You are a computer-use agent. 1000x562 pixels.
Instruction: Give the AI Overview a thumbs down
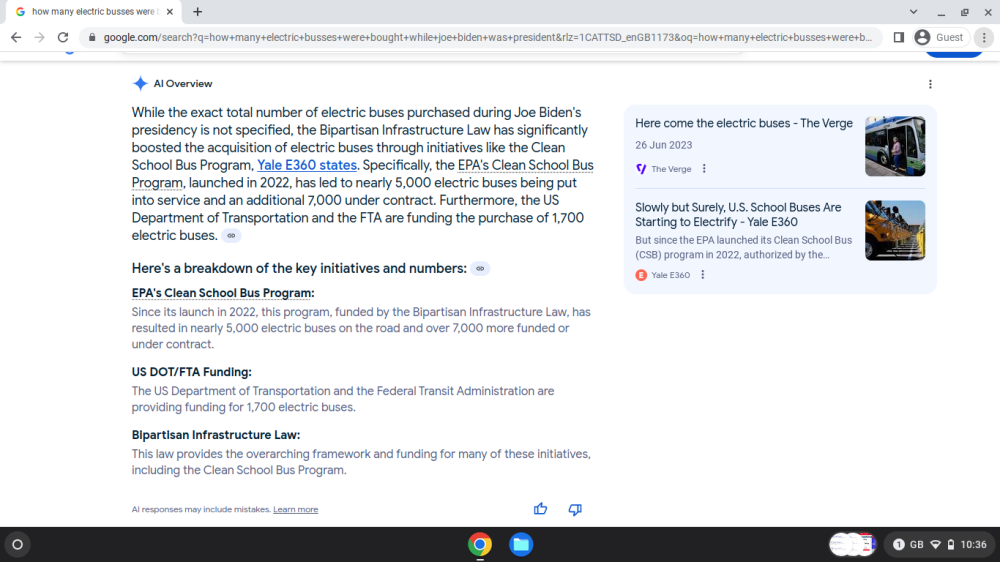[575, 509]
